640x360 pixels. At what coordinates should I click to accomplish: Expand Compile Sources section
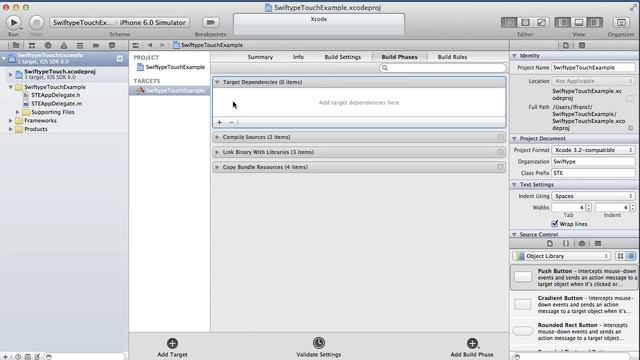(217, 137)
